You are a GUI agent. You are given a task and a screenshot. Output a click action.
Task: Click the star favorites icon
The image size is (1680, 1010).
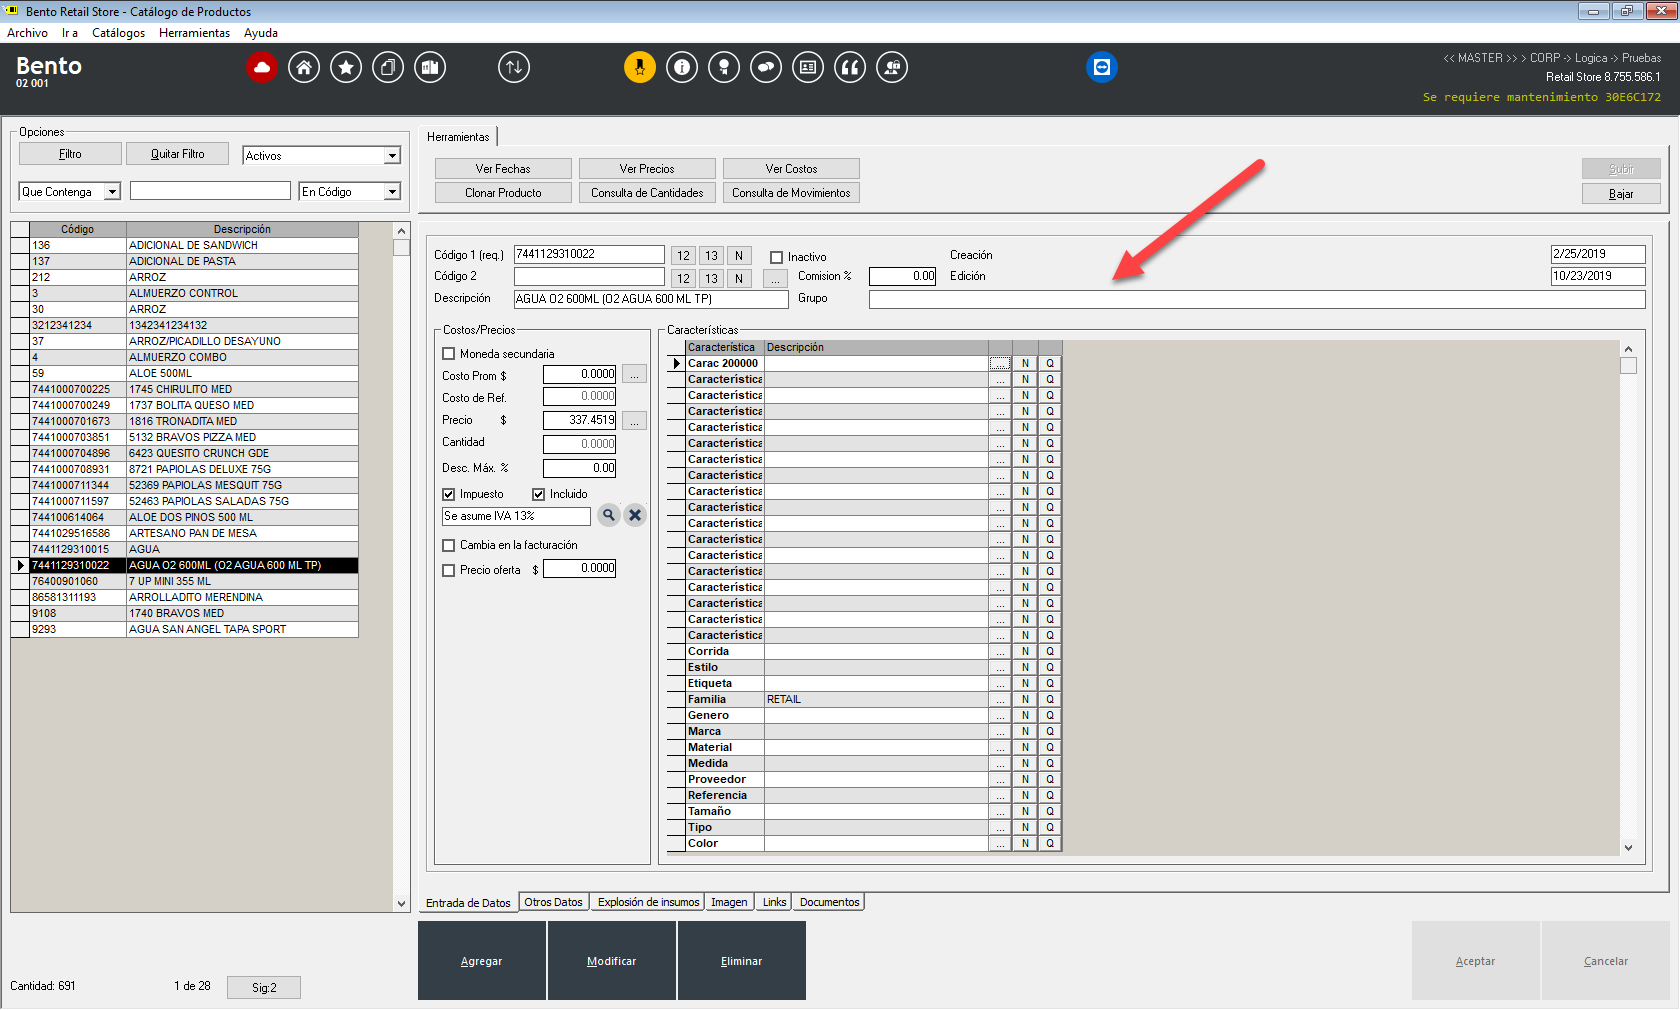tap(346, 67)
